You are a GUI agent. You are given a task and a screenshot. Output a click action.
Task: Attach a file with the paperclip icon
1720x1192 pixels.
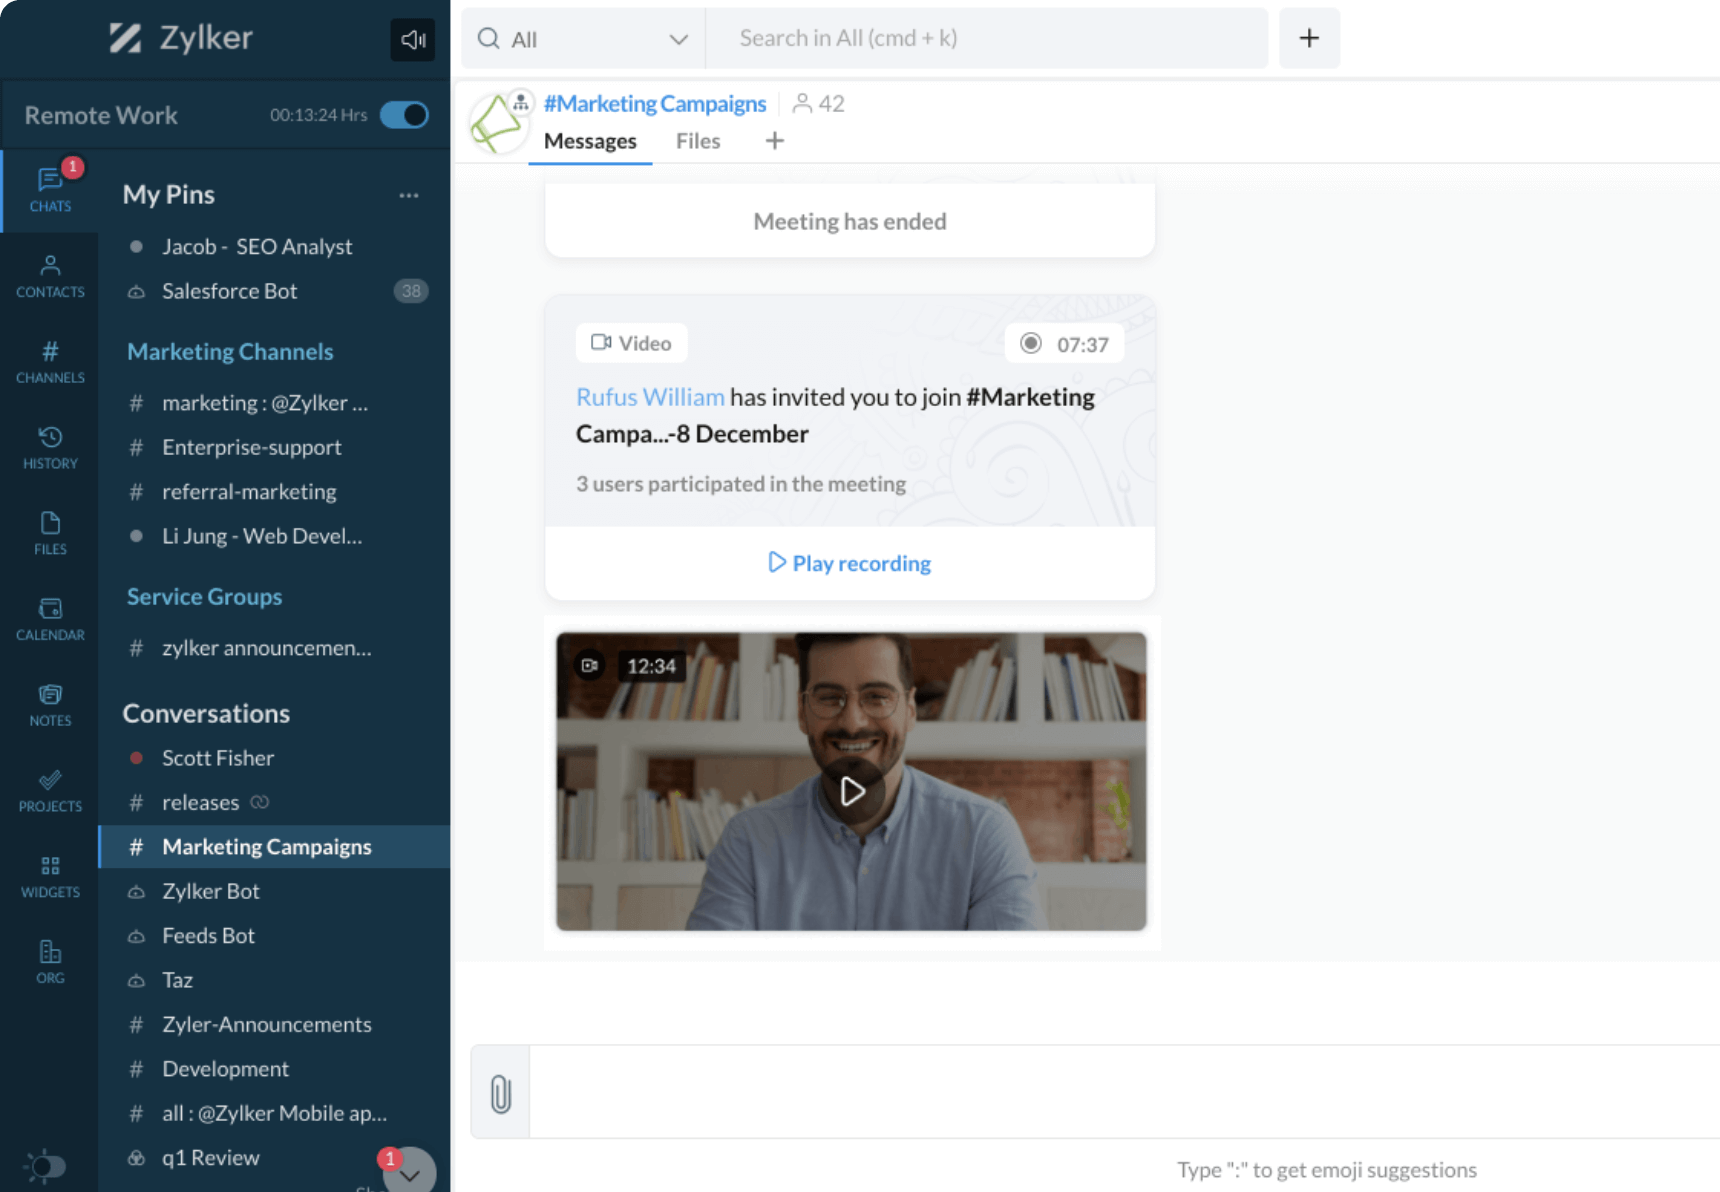point(499,1091)
